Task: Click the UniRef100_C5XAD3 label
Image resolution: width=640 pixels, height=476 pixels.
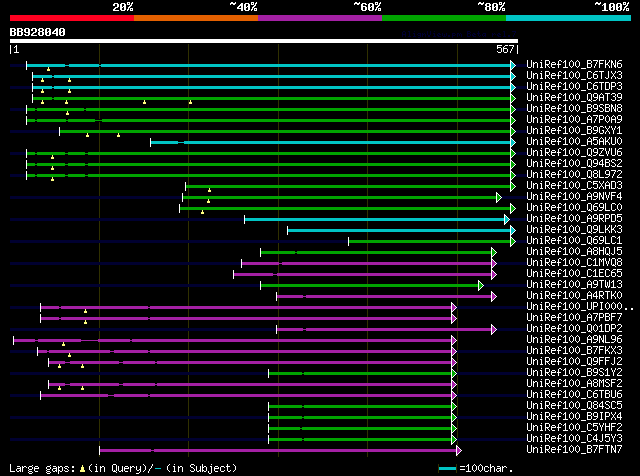Action: [x=574, y=186]
